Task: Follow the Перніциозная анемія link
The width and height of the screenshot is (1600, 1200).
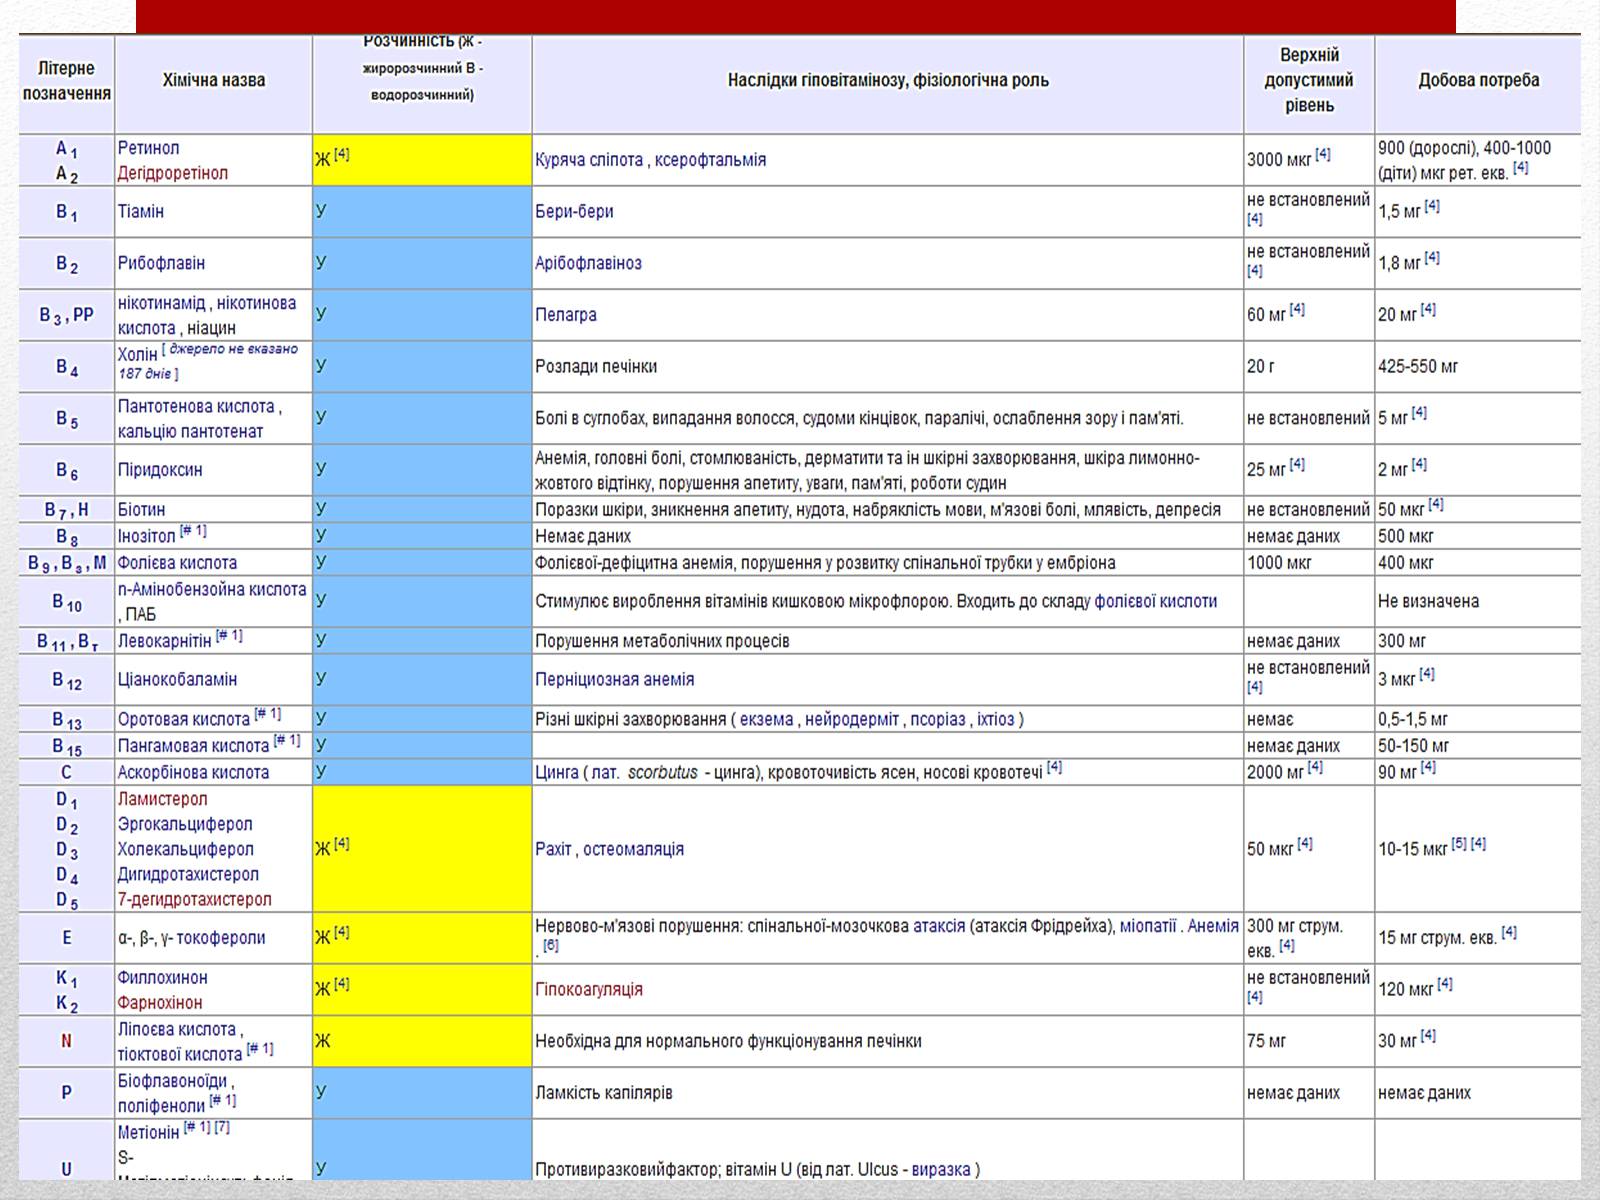Action: [614, 680]
